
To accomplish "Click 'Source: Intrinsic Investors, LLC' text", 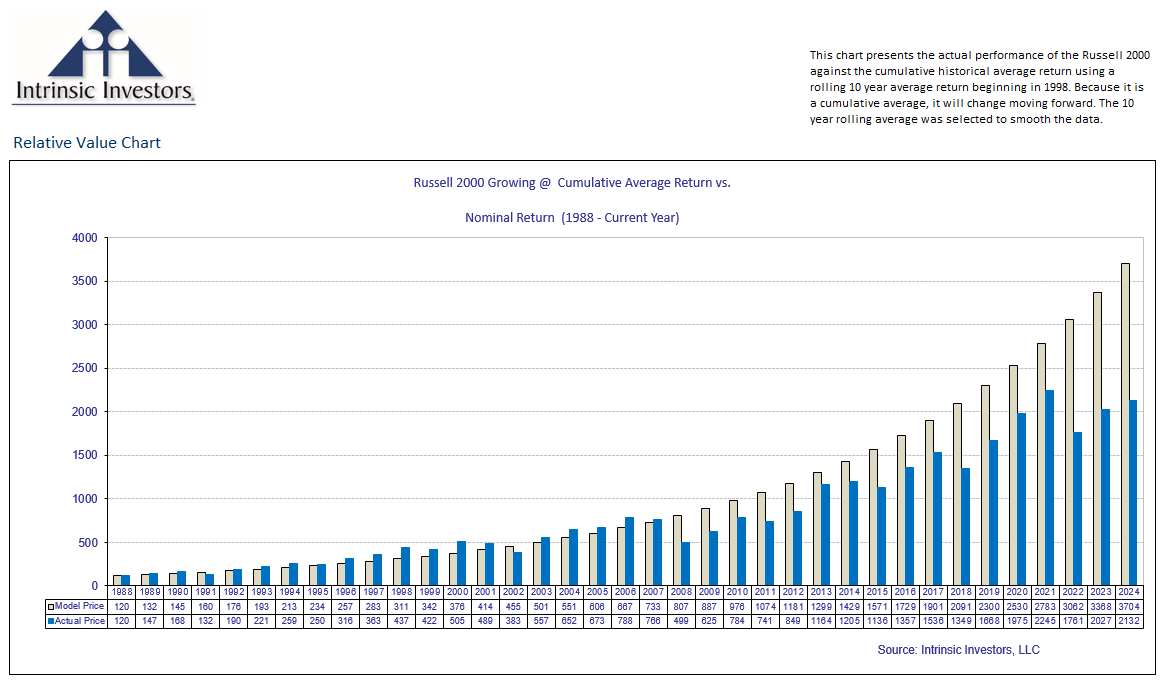I will (958, 650).
